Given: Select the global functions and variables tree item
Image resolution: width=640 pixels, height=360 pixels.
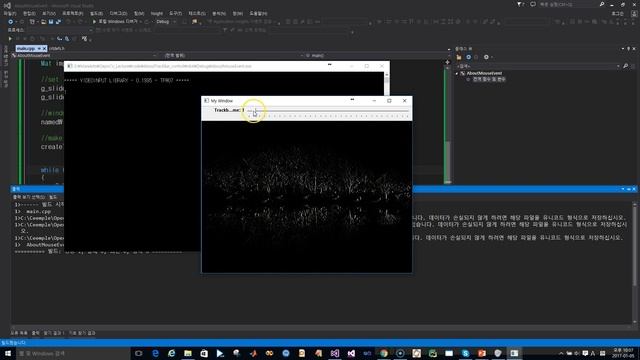Looking at the screenshot, I should pos(489,79).
